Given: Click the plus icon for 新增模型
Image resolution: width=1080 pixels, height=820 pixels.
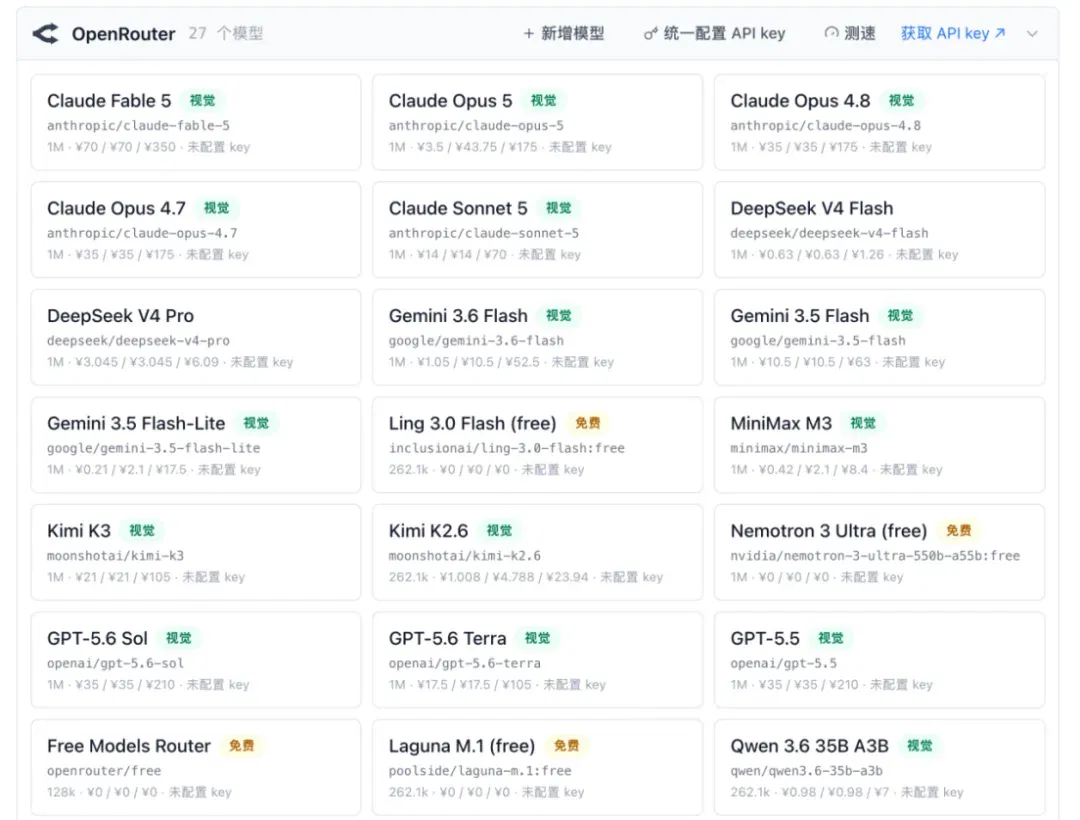Looking at the screenshot, I should point(528,33).
